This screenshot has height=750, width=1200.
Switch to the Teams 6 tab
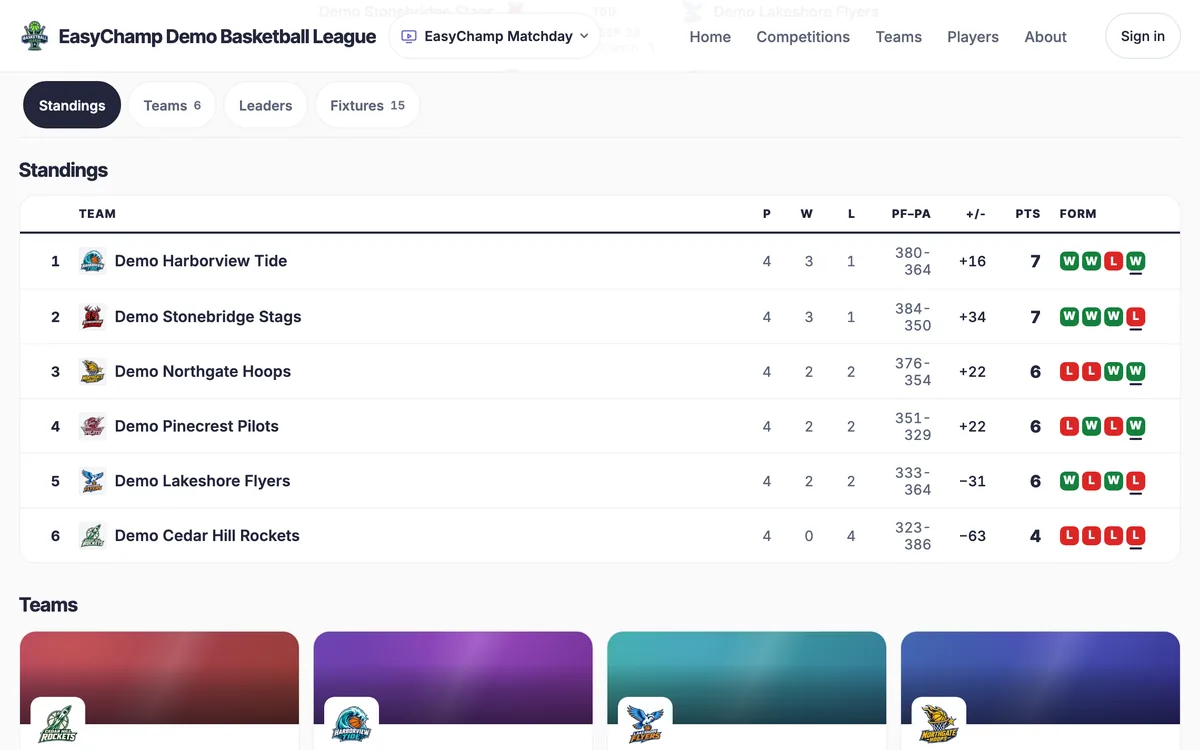172,105
